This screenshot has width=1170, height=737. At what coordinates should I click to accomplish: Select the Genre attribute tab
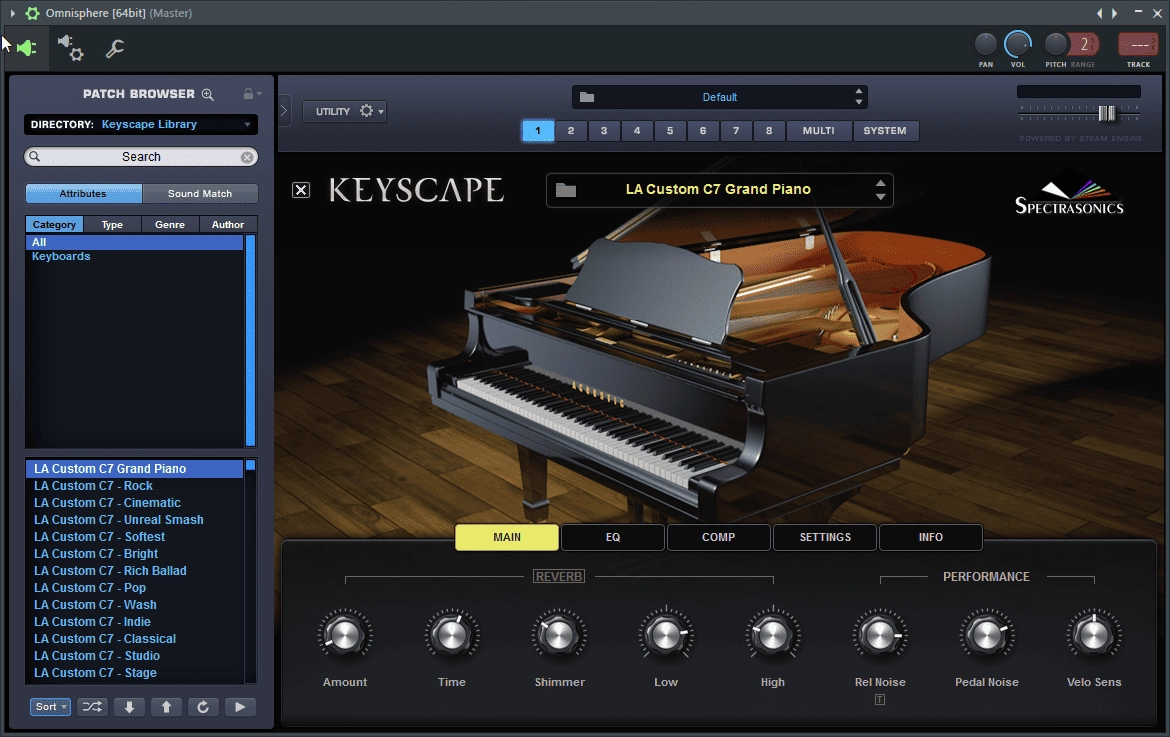(170, 225)
